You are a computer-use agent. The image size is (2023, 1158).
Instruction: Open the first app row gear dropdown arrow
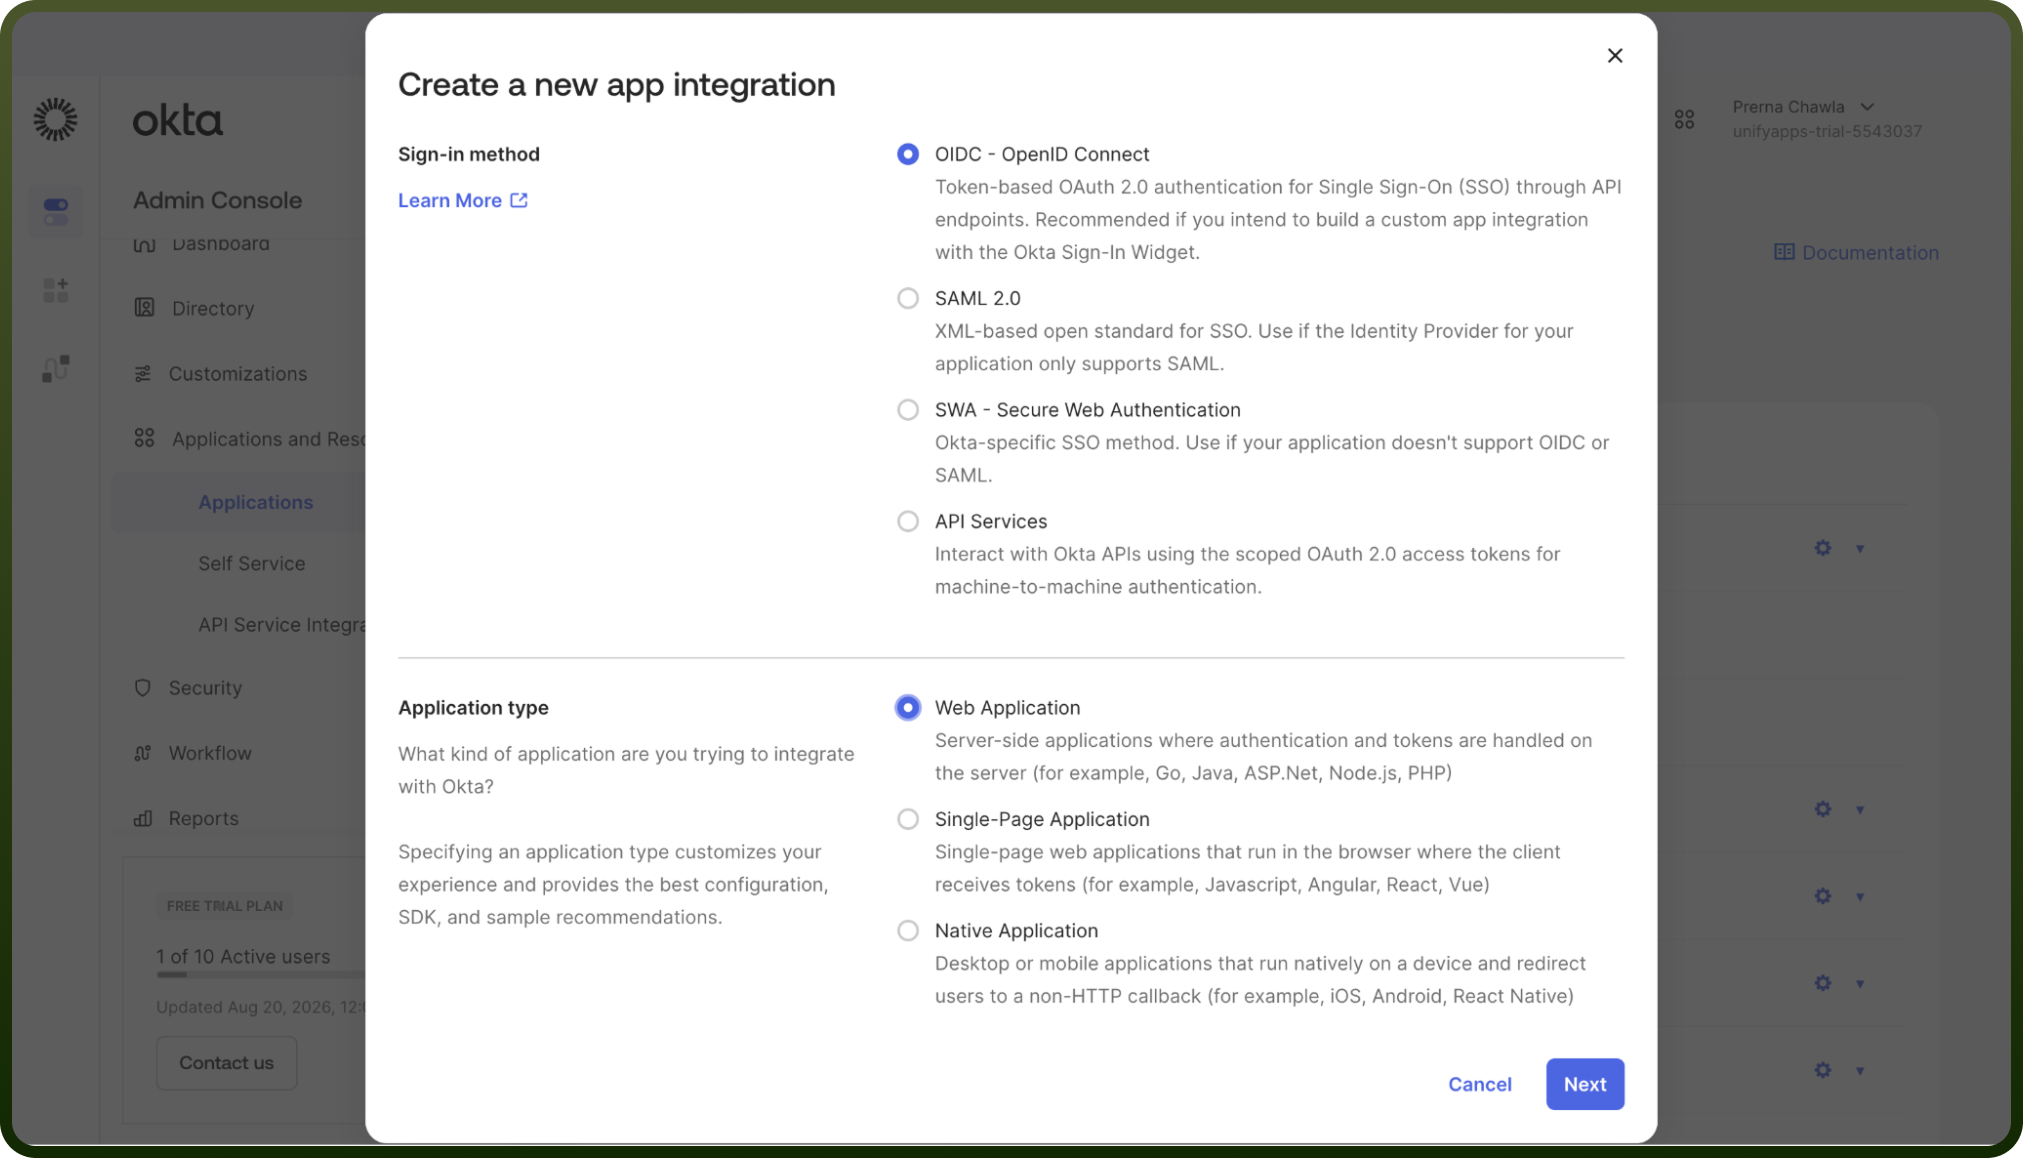pyautogui.click(x=1860, y=549)
